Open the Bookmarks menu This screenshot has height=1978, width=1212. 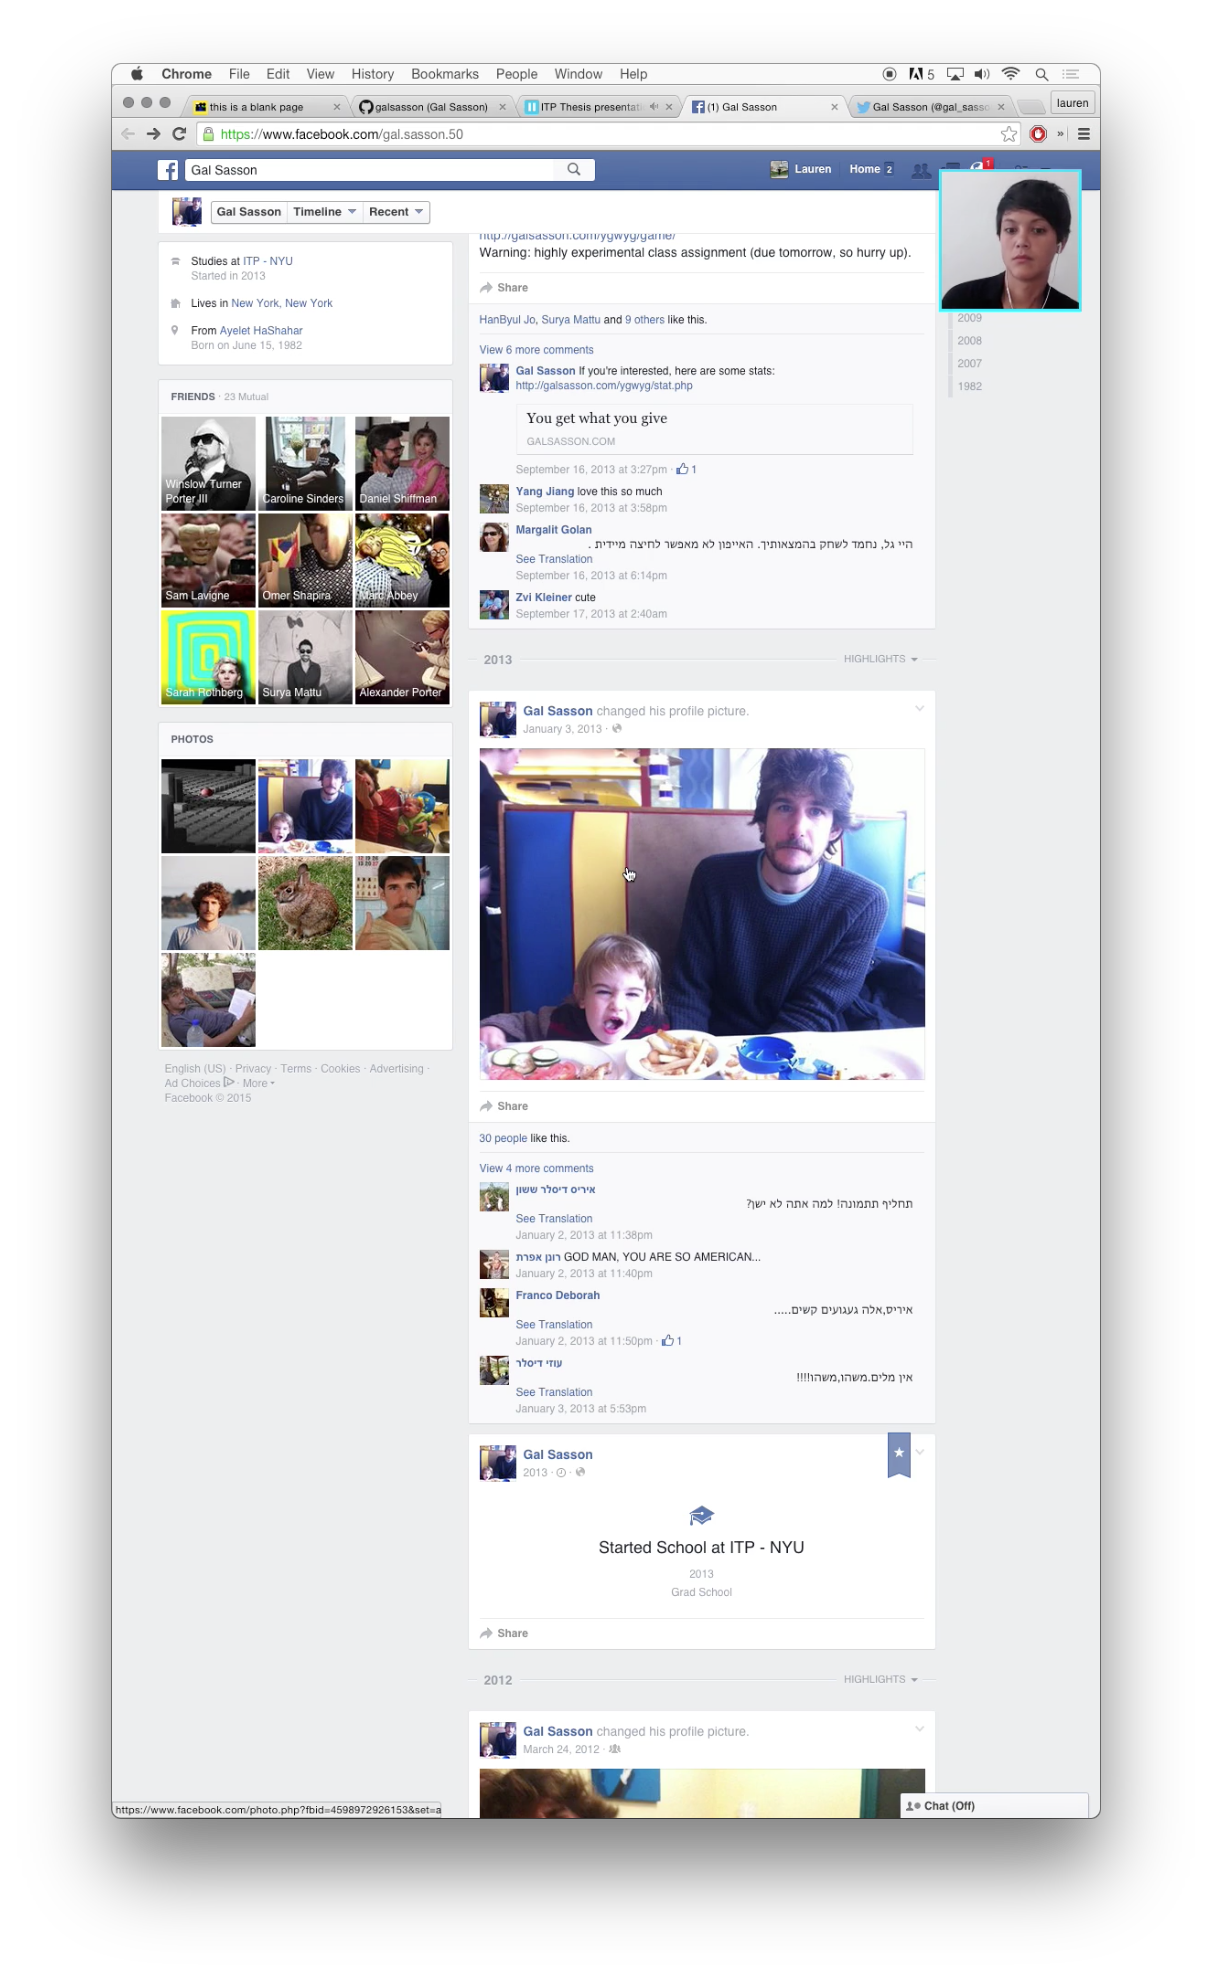(x=445, y=74)
